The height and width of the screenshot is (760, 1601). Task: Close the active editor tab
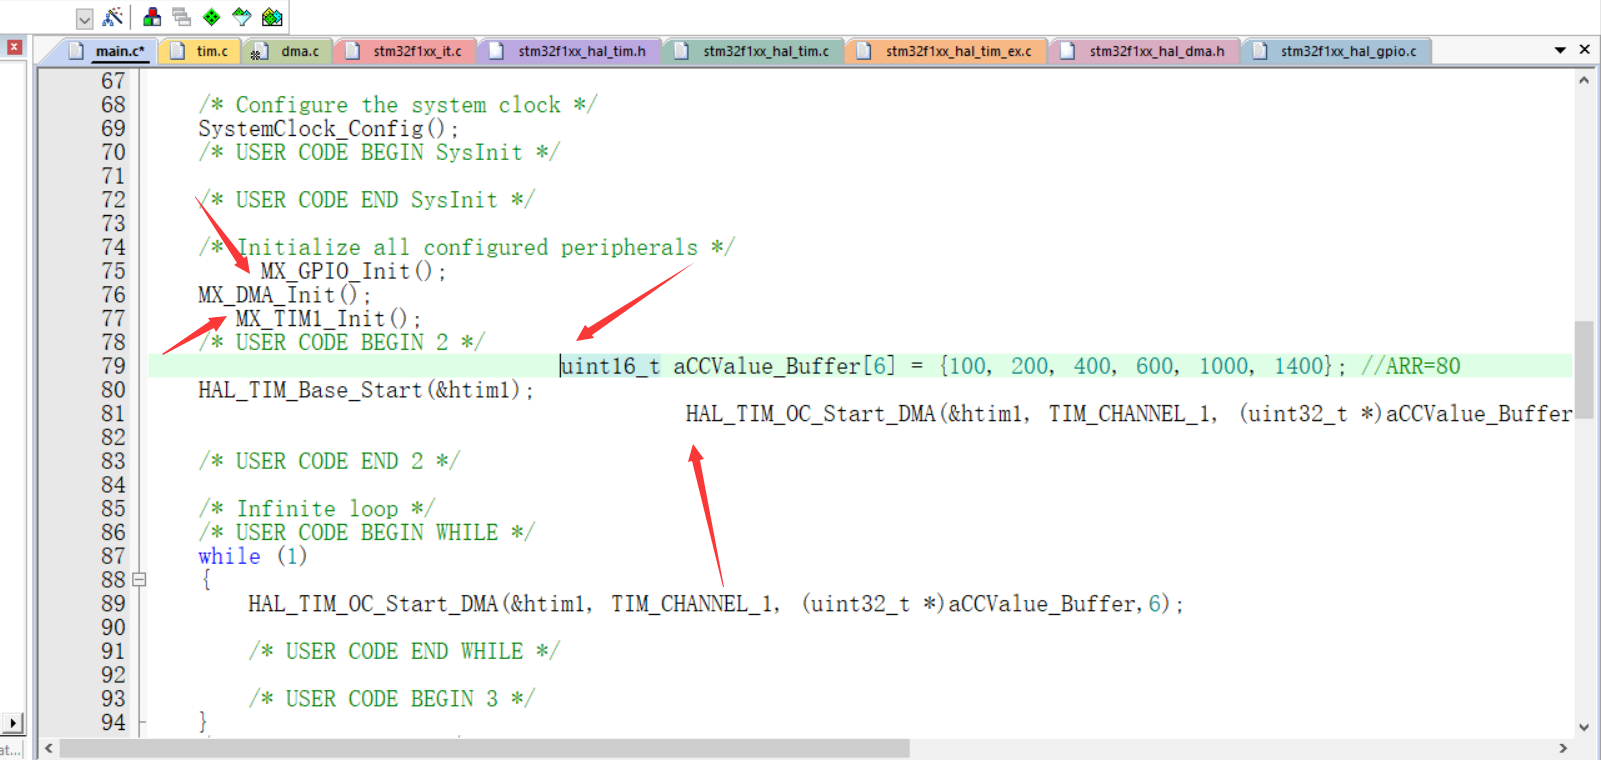pyautogui.click(x=1584, y=49)
